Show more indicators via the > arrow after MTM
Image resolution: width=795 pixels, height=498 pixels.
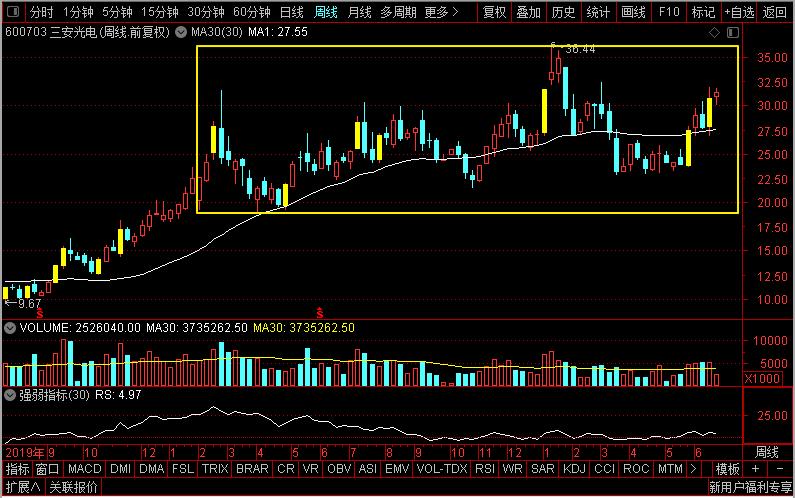click(x=693, y=469)
